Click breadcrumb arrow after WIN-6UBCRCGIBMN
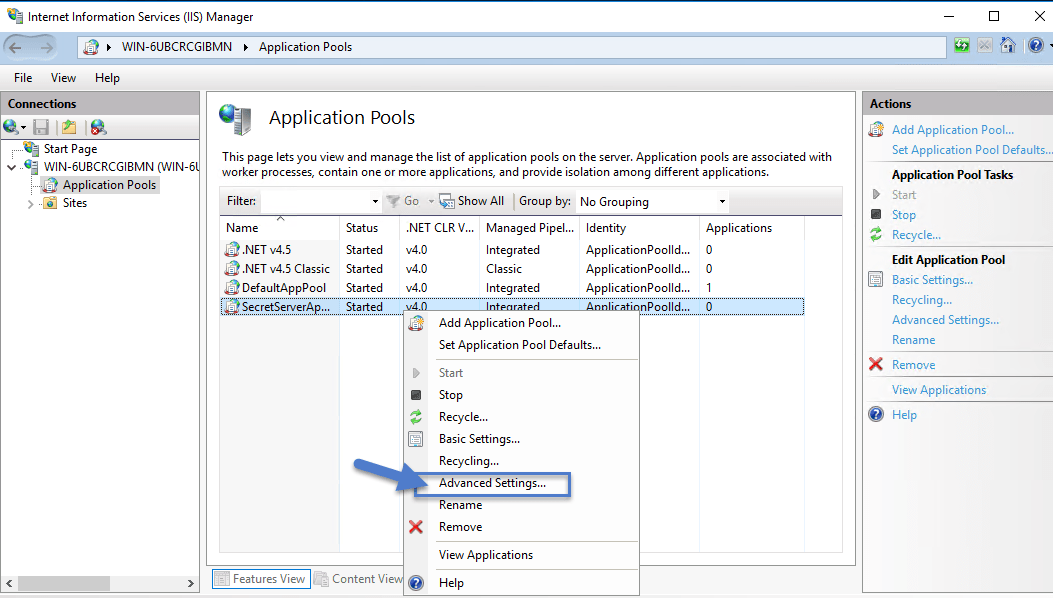 [246, 47]
